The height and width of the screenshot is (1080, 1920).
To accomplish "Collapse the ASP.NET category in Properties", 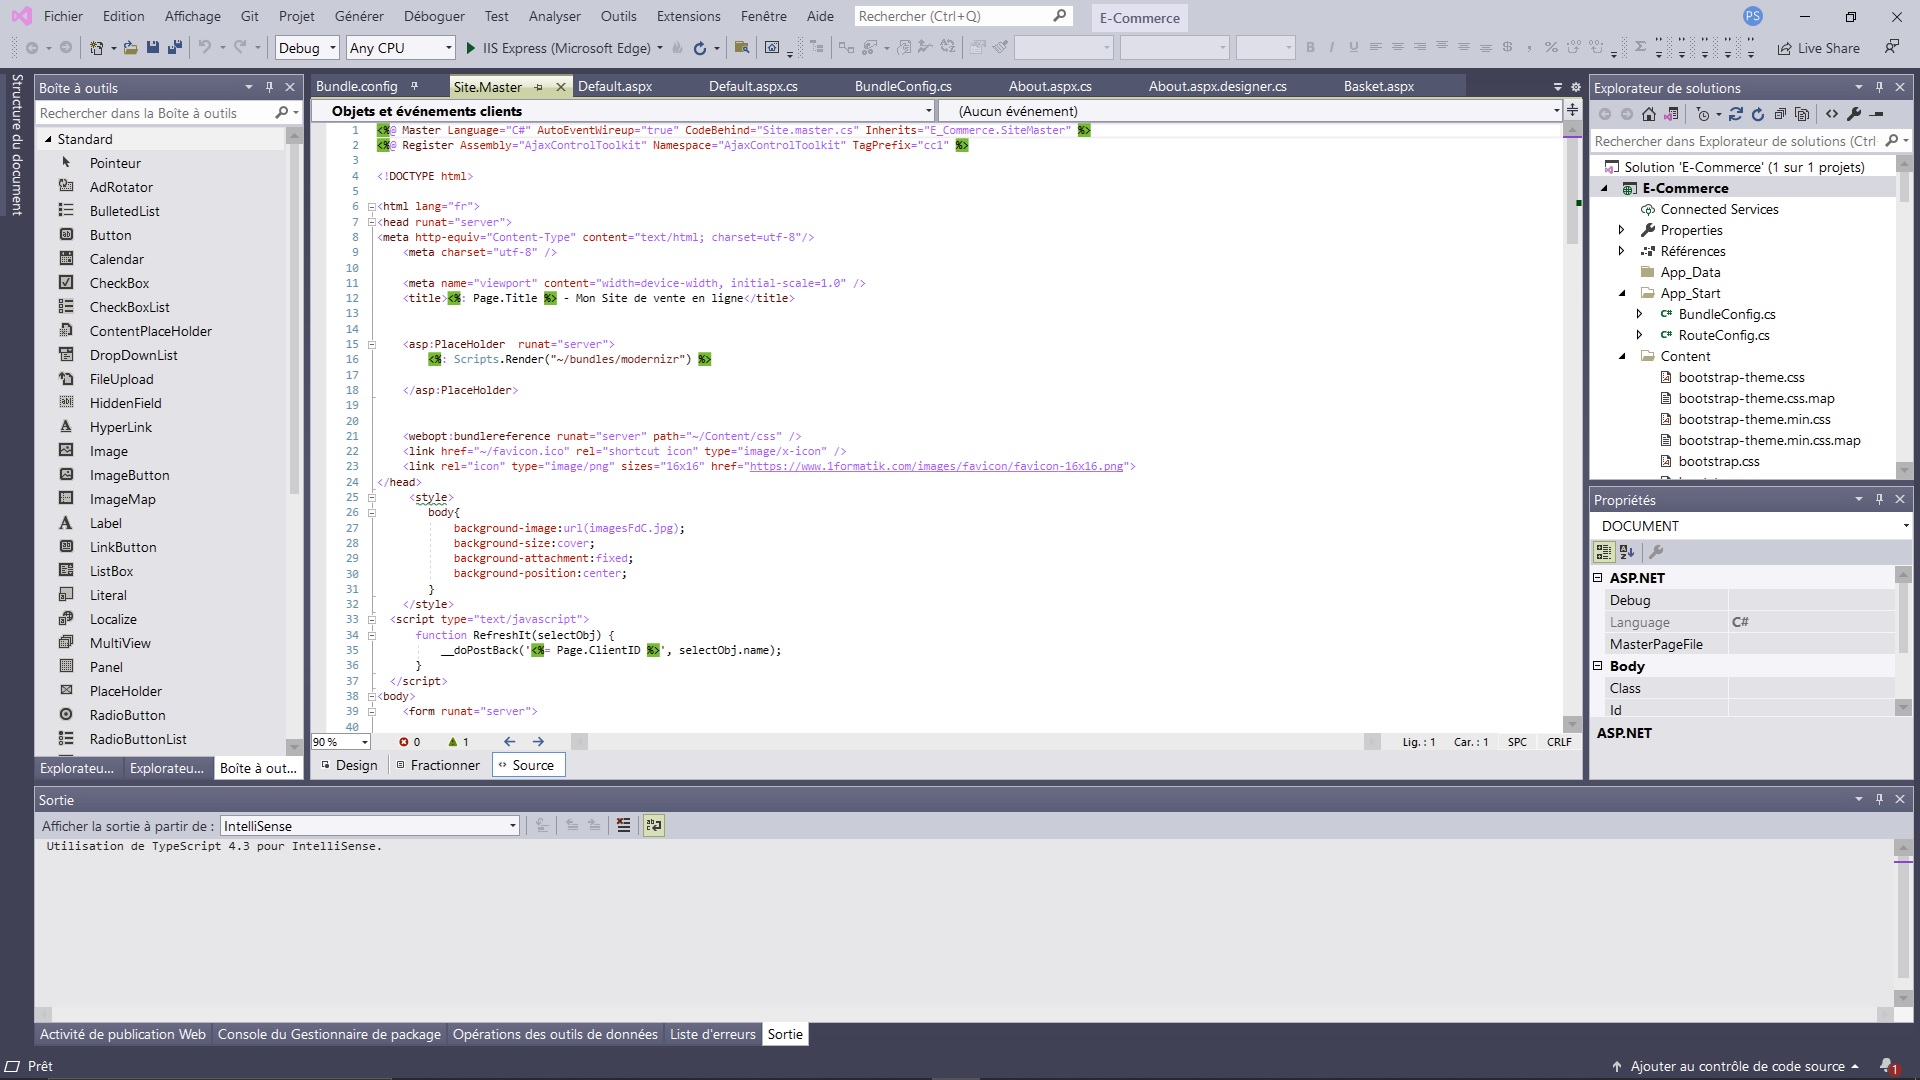I will coord(1598,578).
